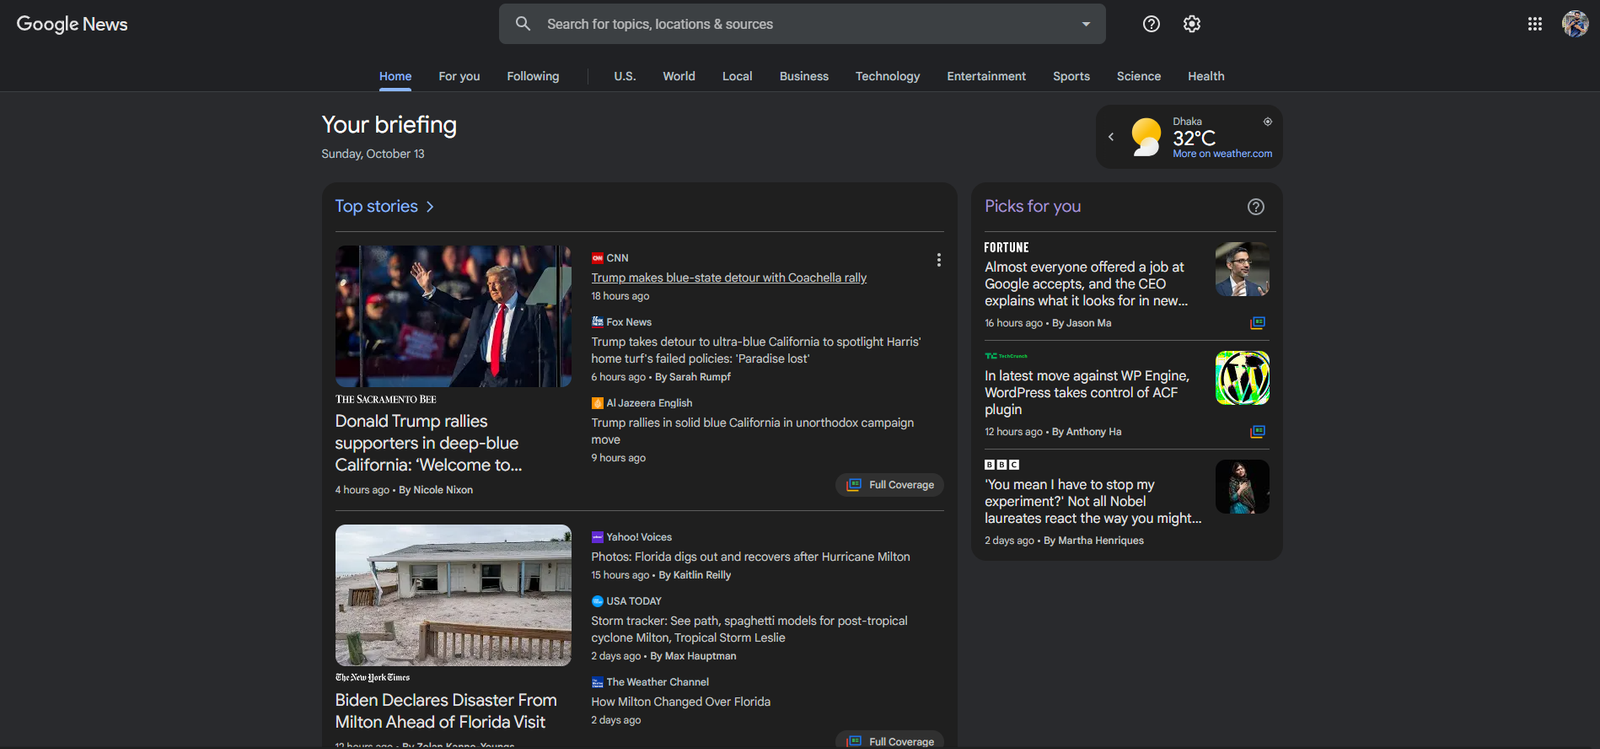Click the Google account profile picture
The image size is (1600, 749).
[x=1575, y=24]
